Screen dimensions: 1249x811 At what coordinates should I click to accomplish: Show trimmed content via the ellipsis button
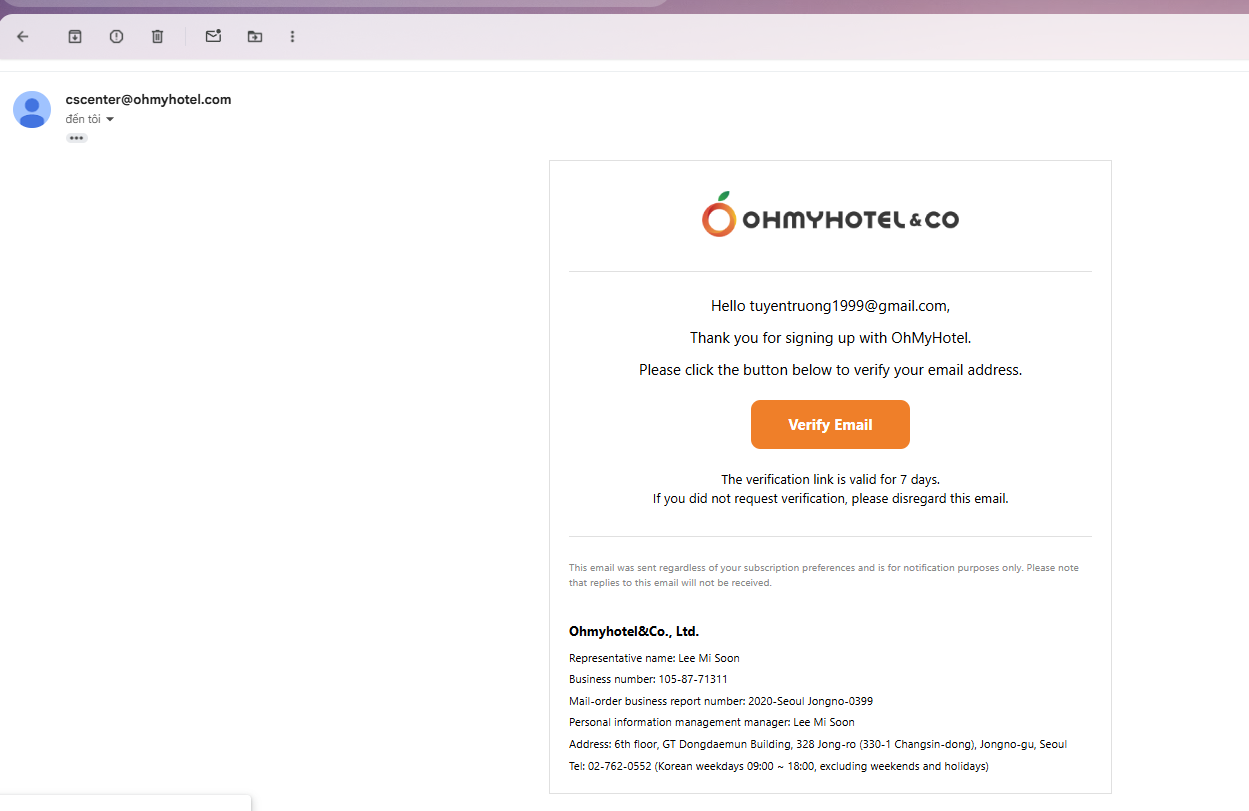[x=77, y=138]
